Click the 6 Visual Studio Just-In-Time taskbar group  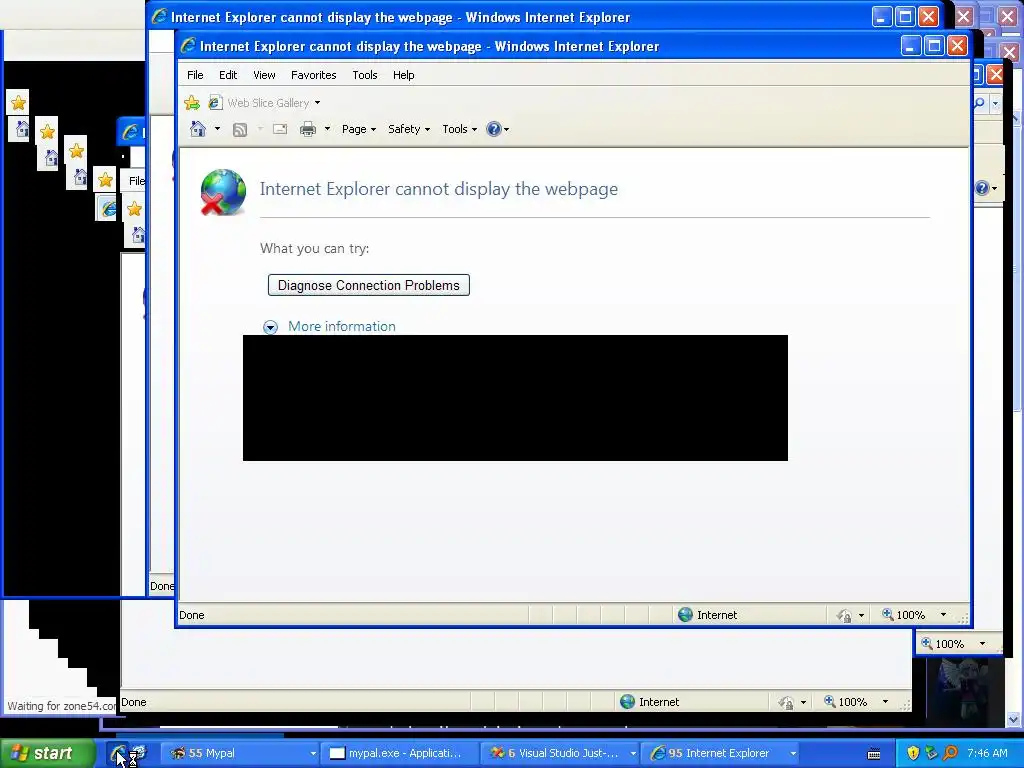pyautogui.click(x=562, y=753)
